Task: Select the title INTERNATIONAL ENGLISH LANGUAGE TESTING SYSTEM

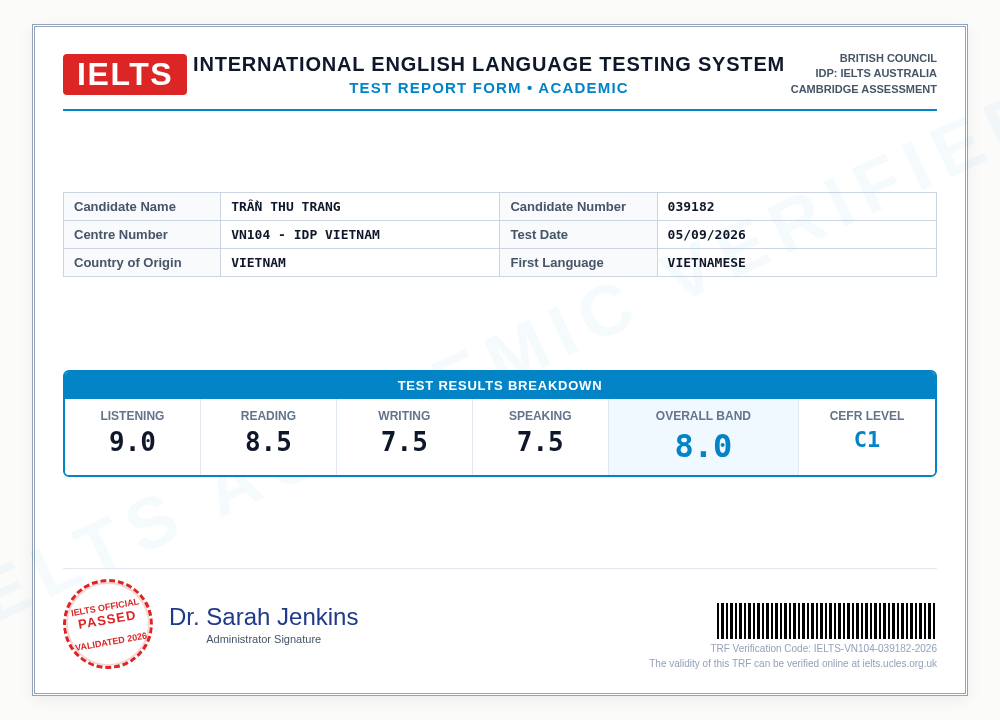Action: click(x=489, y=64)
